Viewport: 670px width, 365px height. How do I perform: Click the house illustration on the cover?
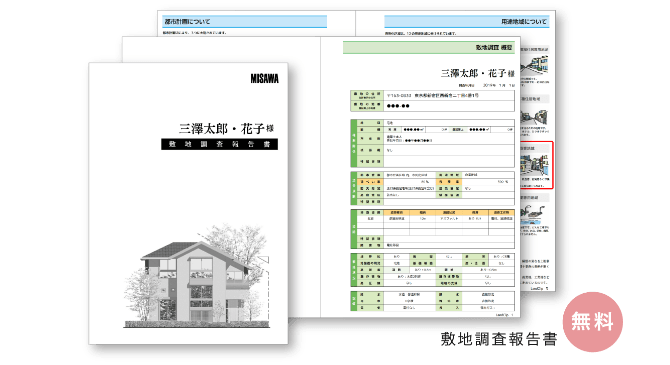tap(197, 276)
